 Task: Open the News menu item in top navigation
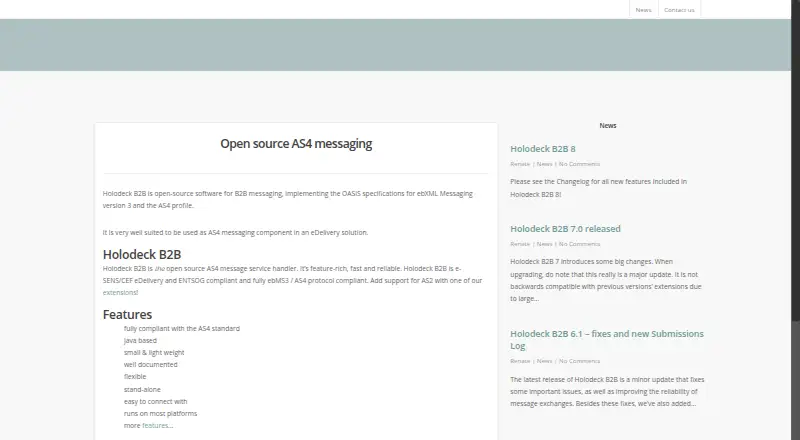643,10
